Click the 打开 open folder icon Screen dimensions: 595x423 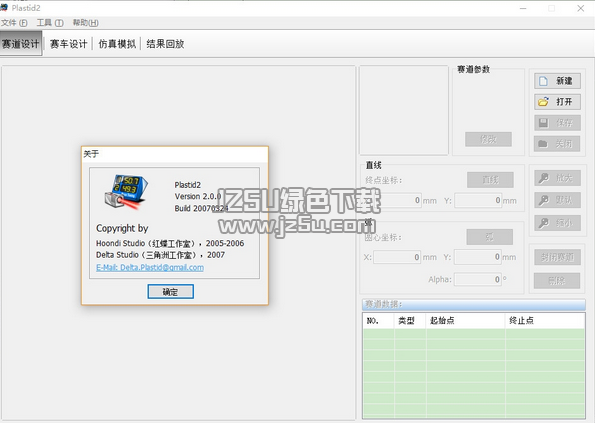click(543, 102)
